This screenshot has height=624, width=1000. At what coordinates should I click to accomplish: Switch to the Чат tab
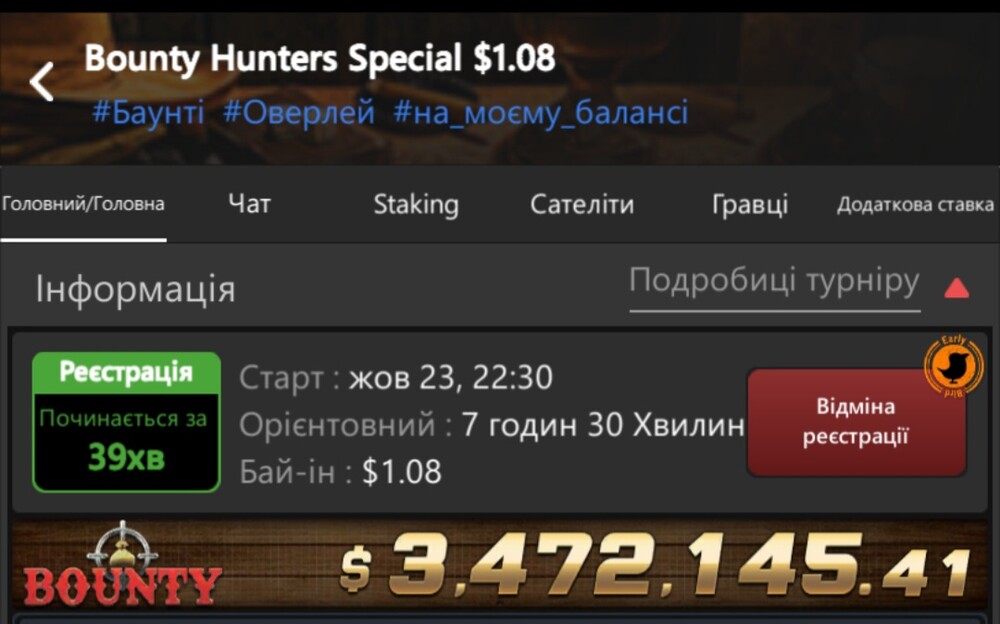[249, 204]
